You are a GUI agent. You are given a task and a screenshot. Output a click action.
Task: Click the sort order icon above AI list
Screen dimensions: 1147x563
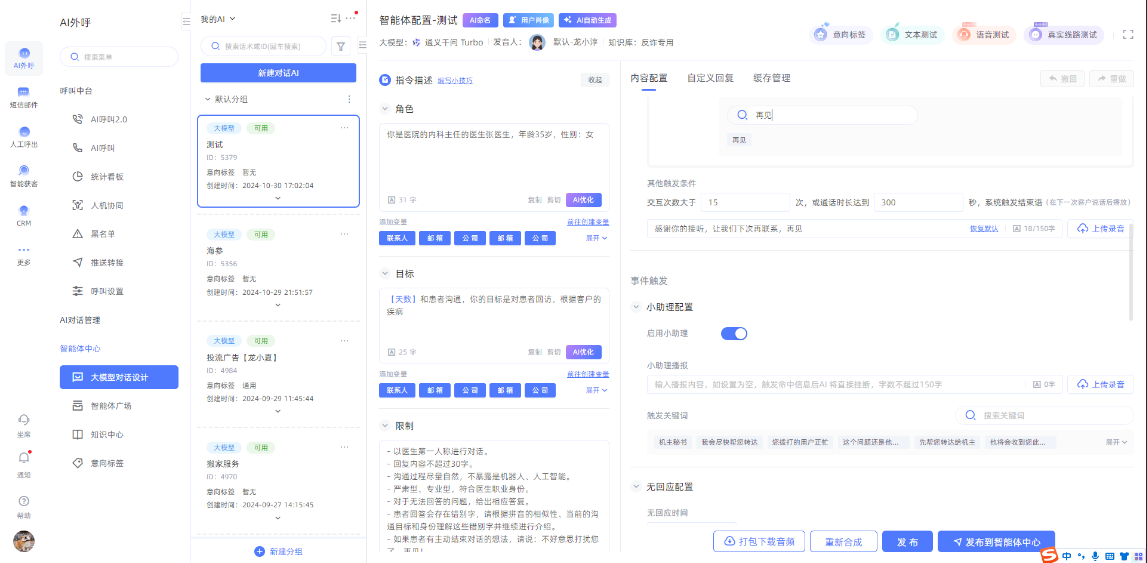pyautogui.click(x=335, y=19)
